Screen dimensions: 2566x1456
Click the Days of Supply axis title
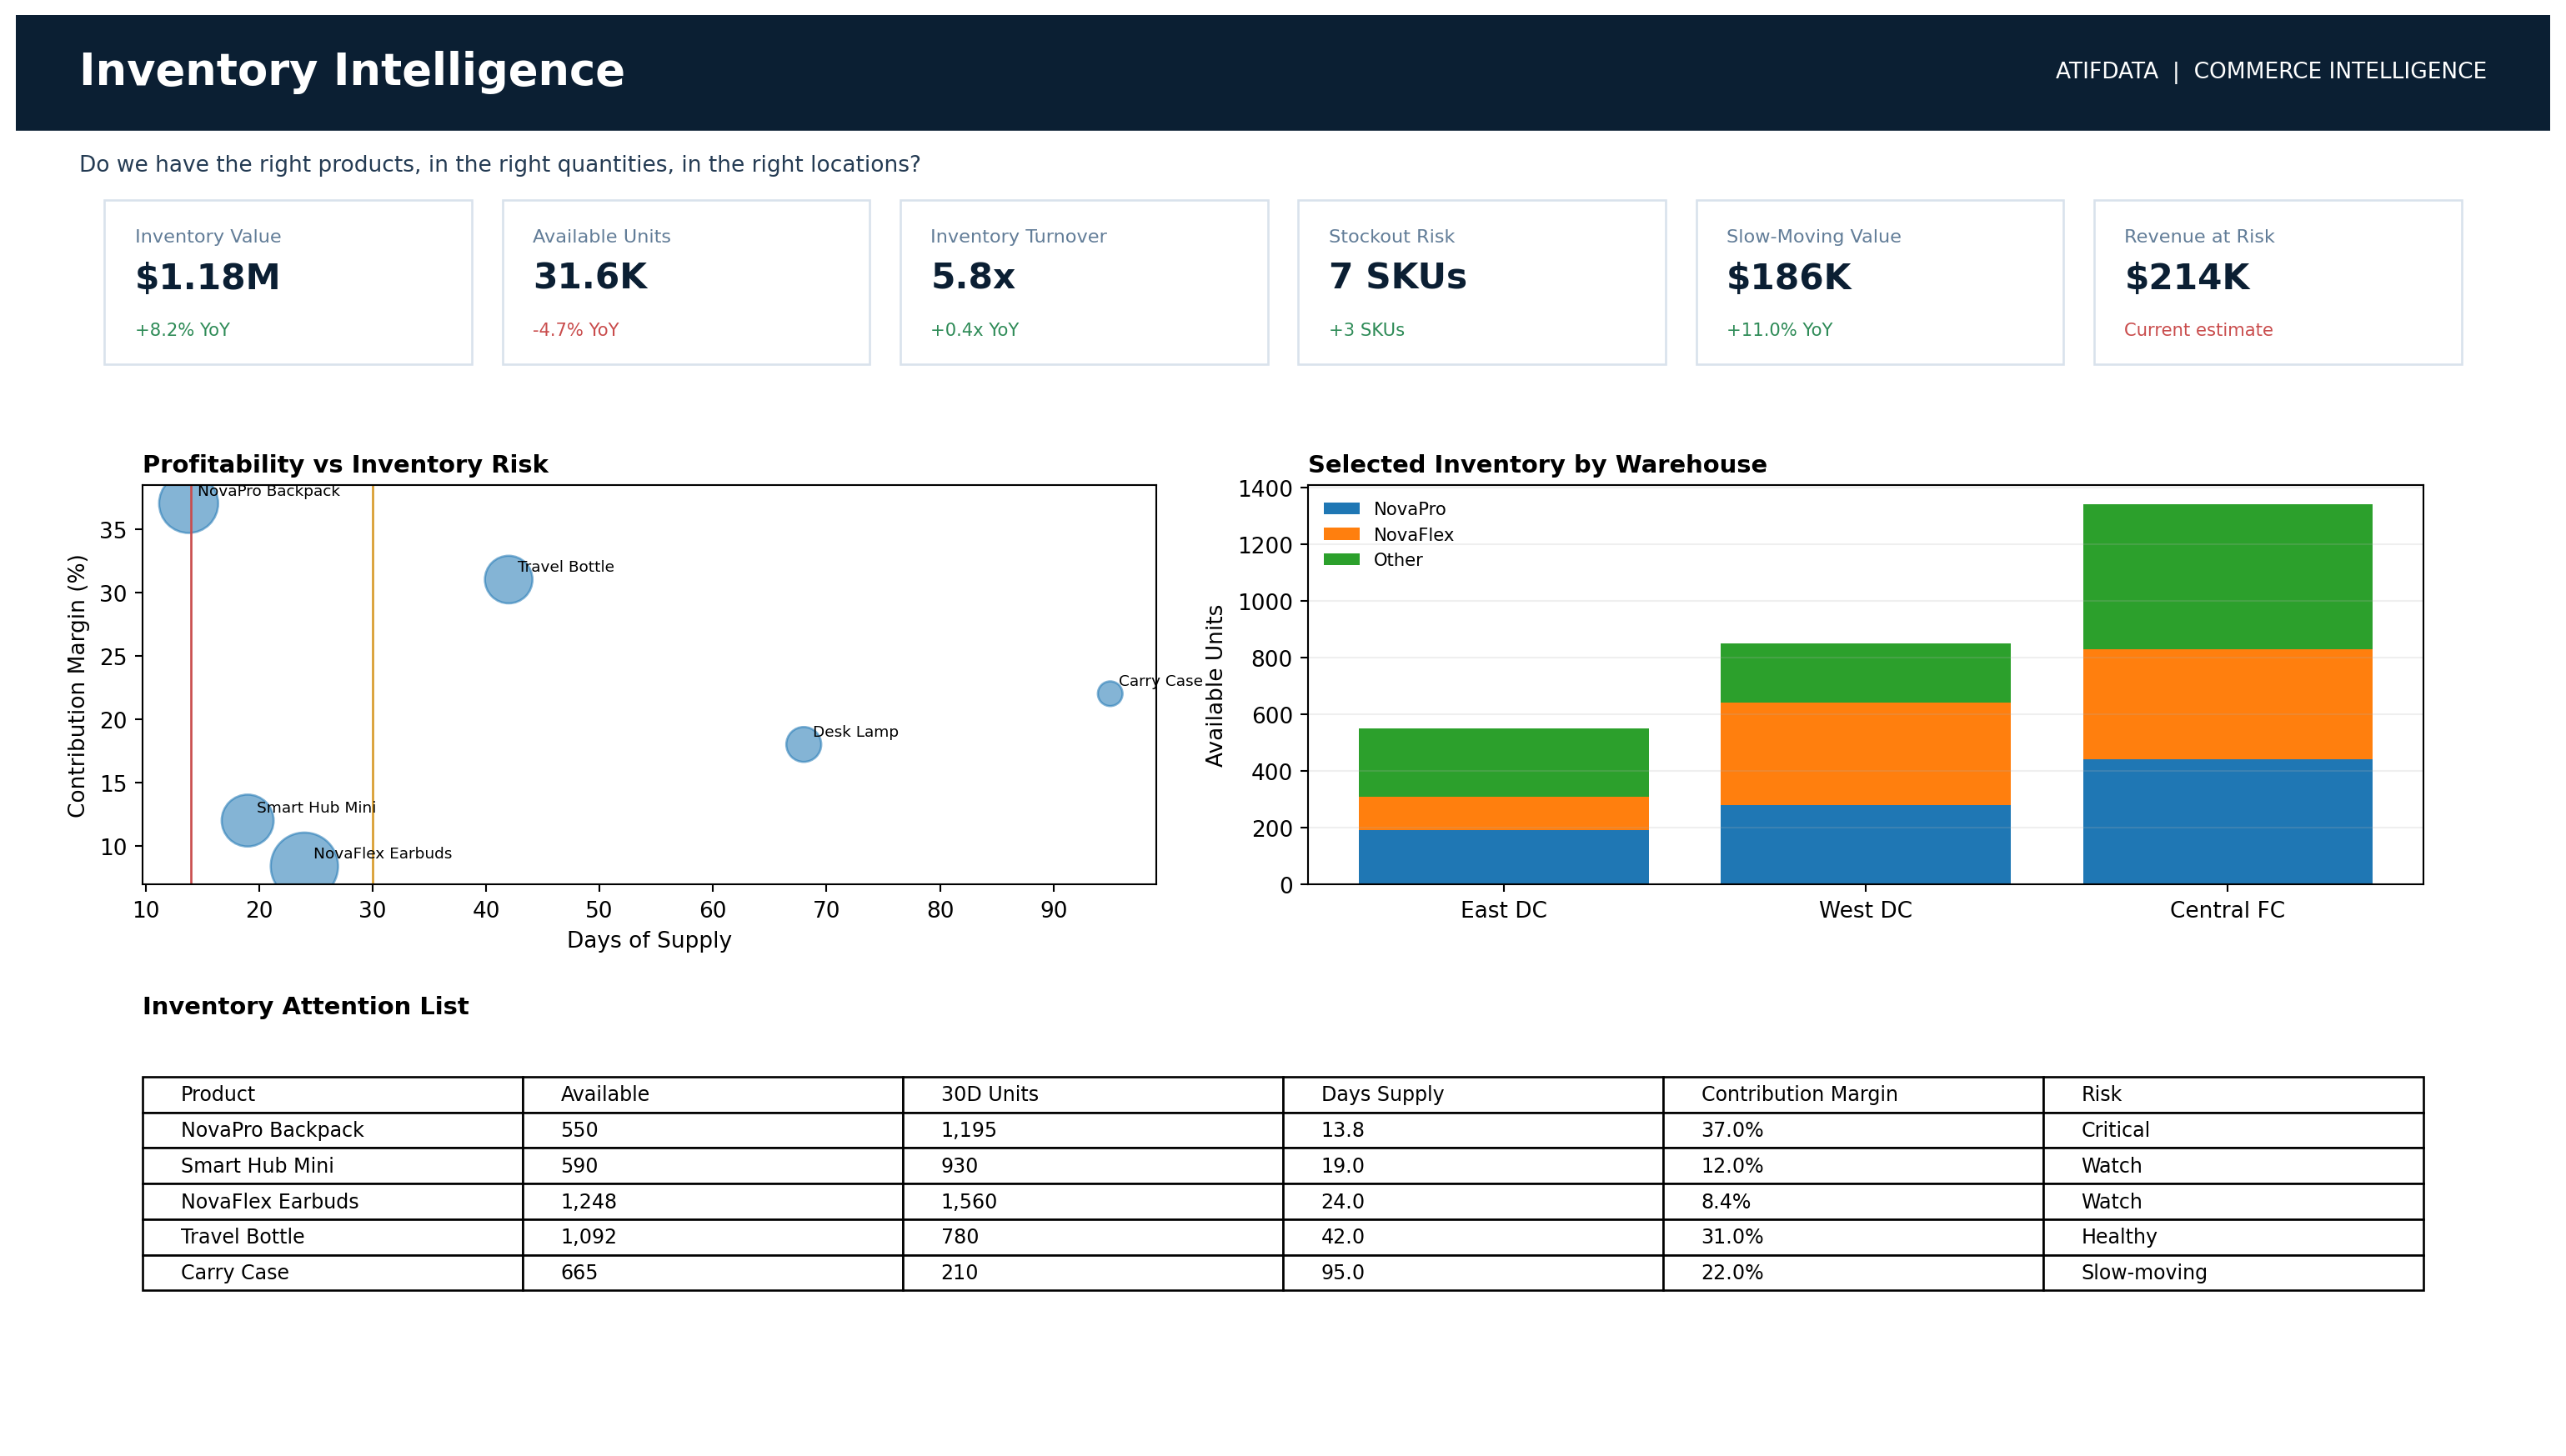point(649,941)
